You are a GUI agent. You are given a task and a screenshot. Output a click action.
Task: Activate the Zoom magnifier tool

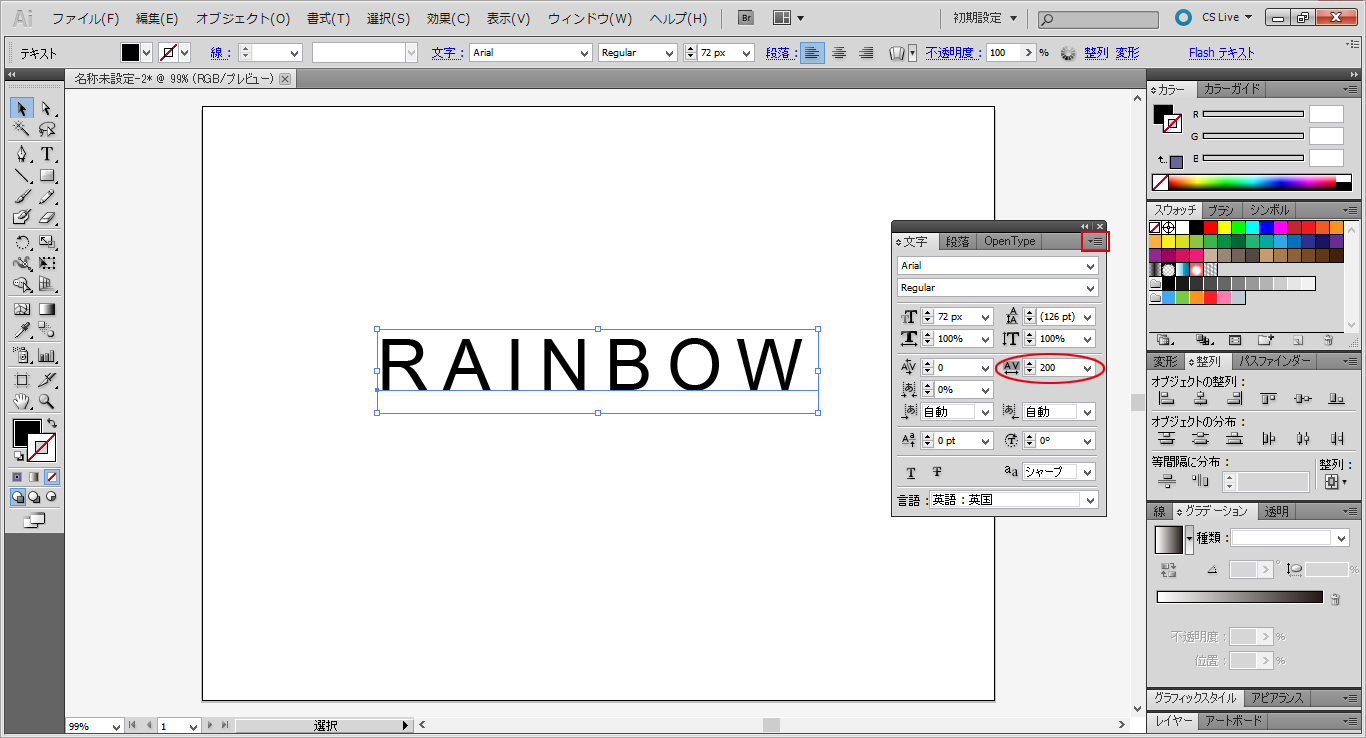[47, 402]
